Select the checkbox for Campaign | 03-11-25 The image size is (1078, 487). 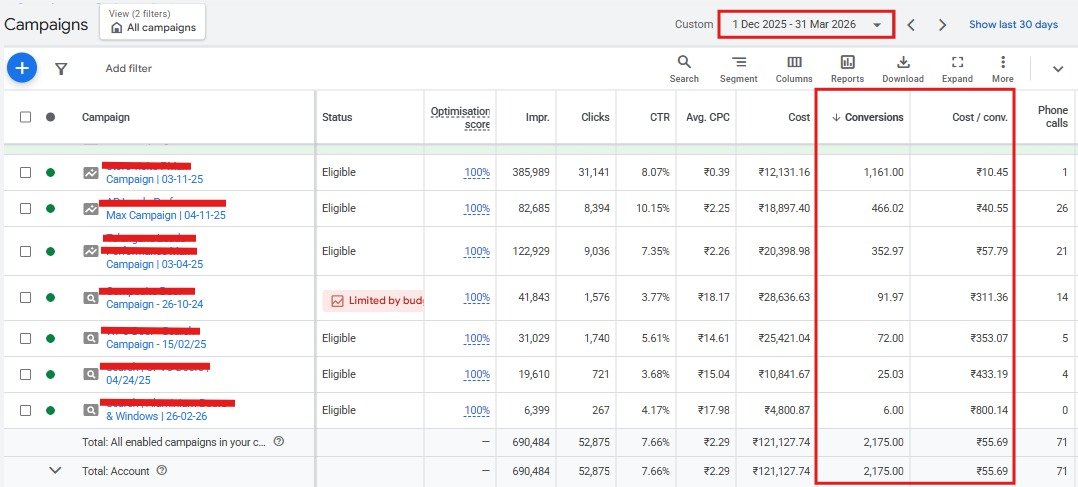pos(26,172)
